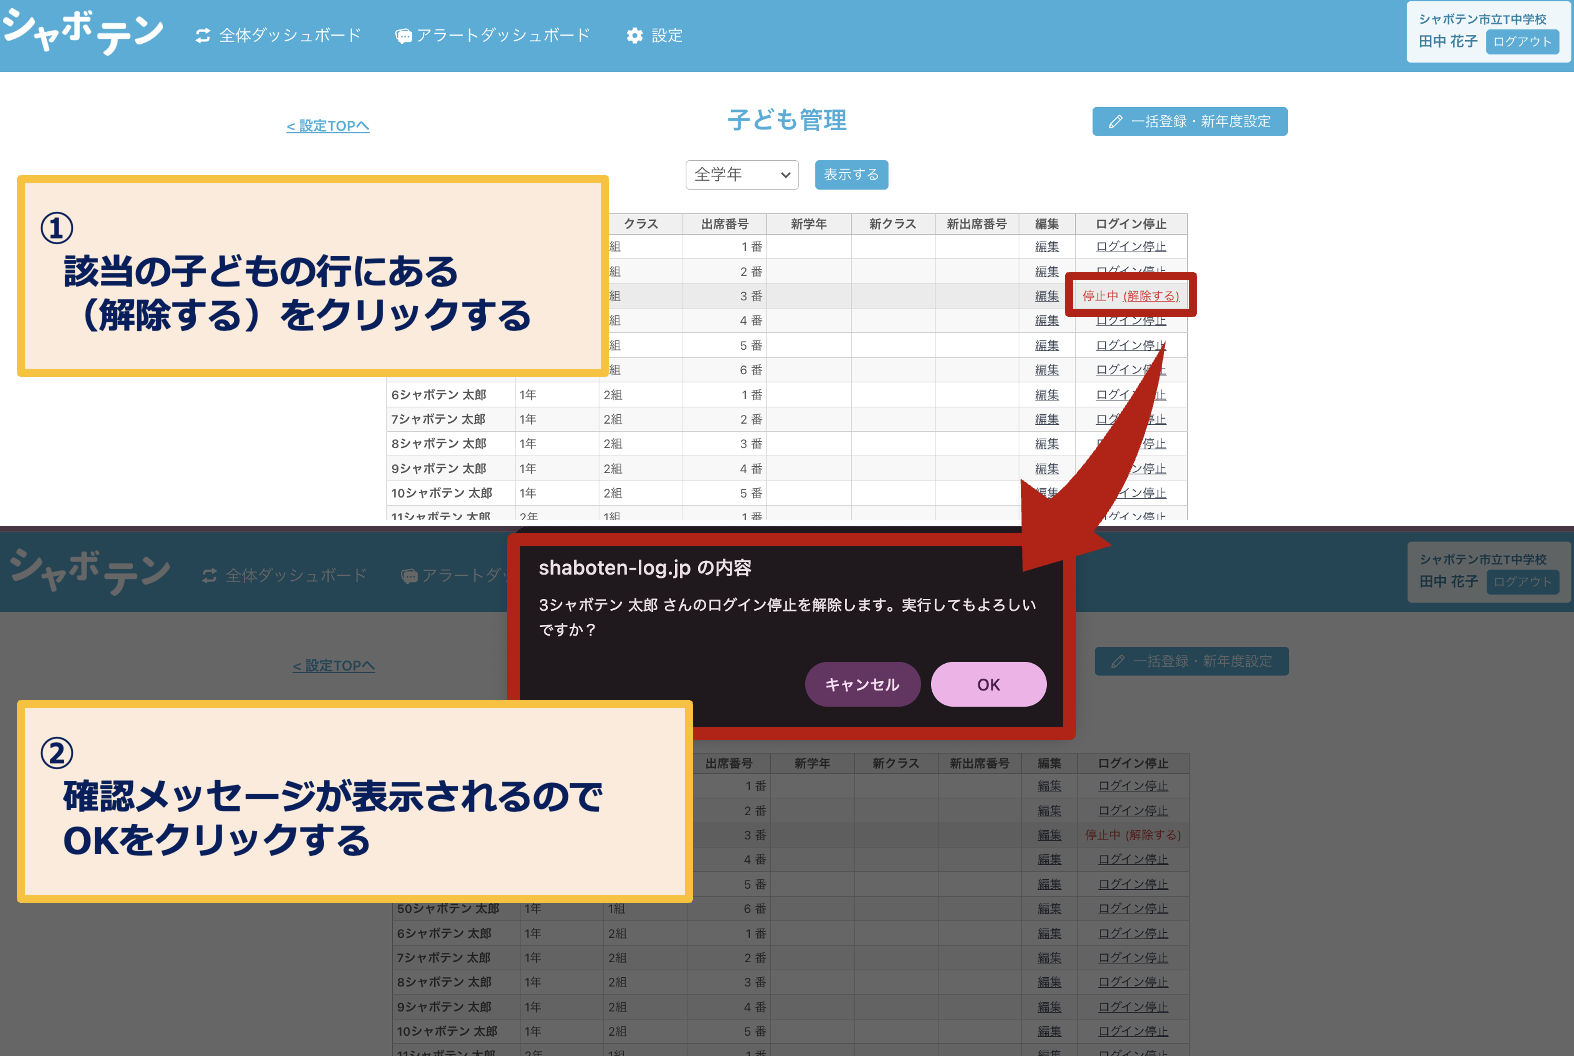Click dimmed pencil icon on lower 一括登録 button

coord(1118,662)
